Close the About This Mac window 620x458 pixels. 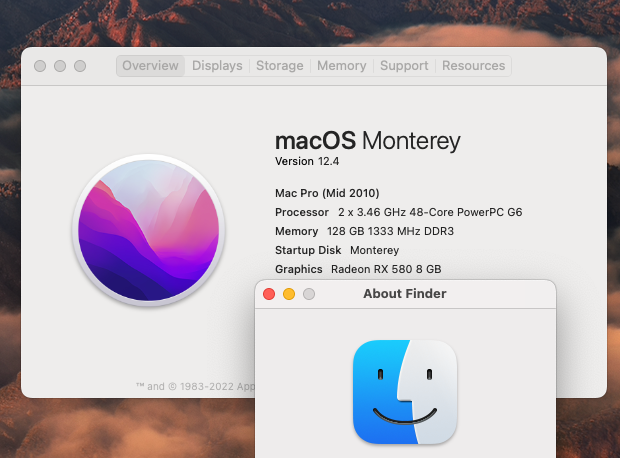tap(40, 66)
